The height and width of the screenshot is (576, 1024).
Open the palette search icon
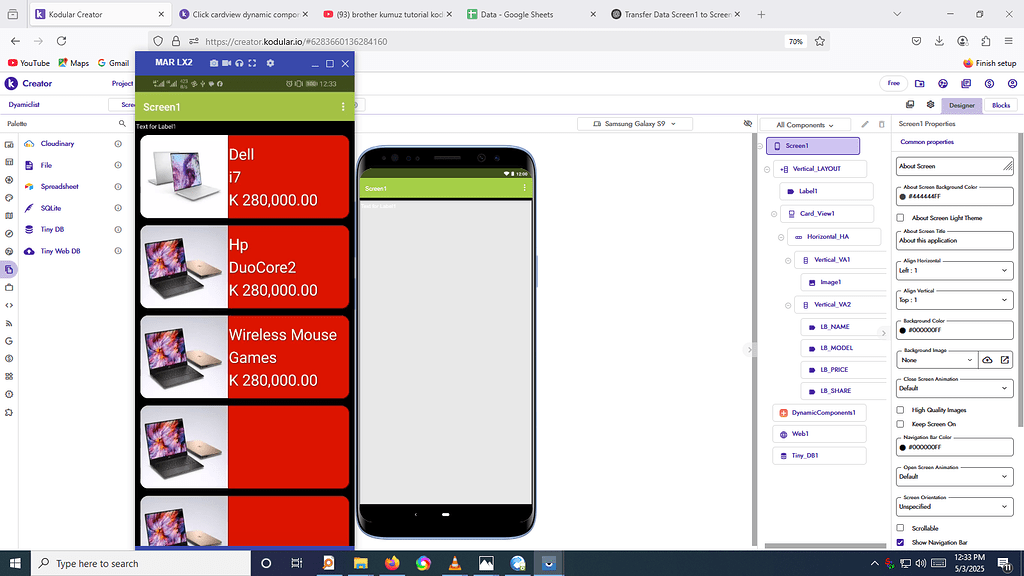(x=120, y=124)
